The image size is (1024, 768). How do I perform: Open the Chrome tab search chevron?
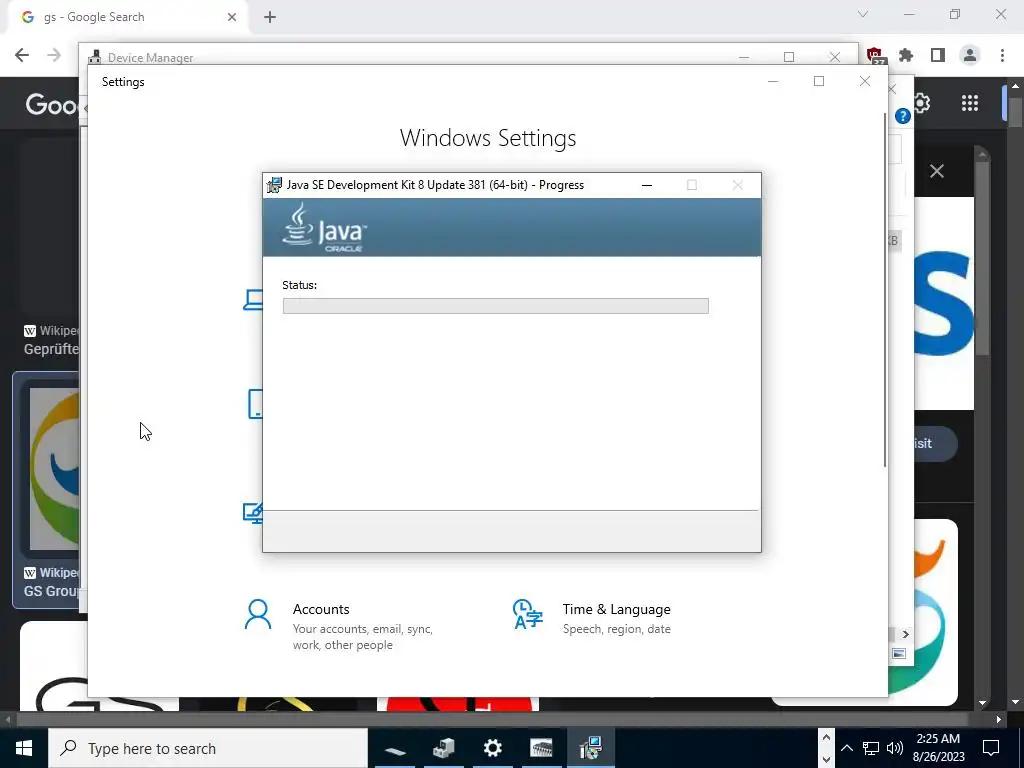[863, 14]
